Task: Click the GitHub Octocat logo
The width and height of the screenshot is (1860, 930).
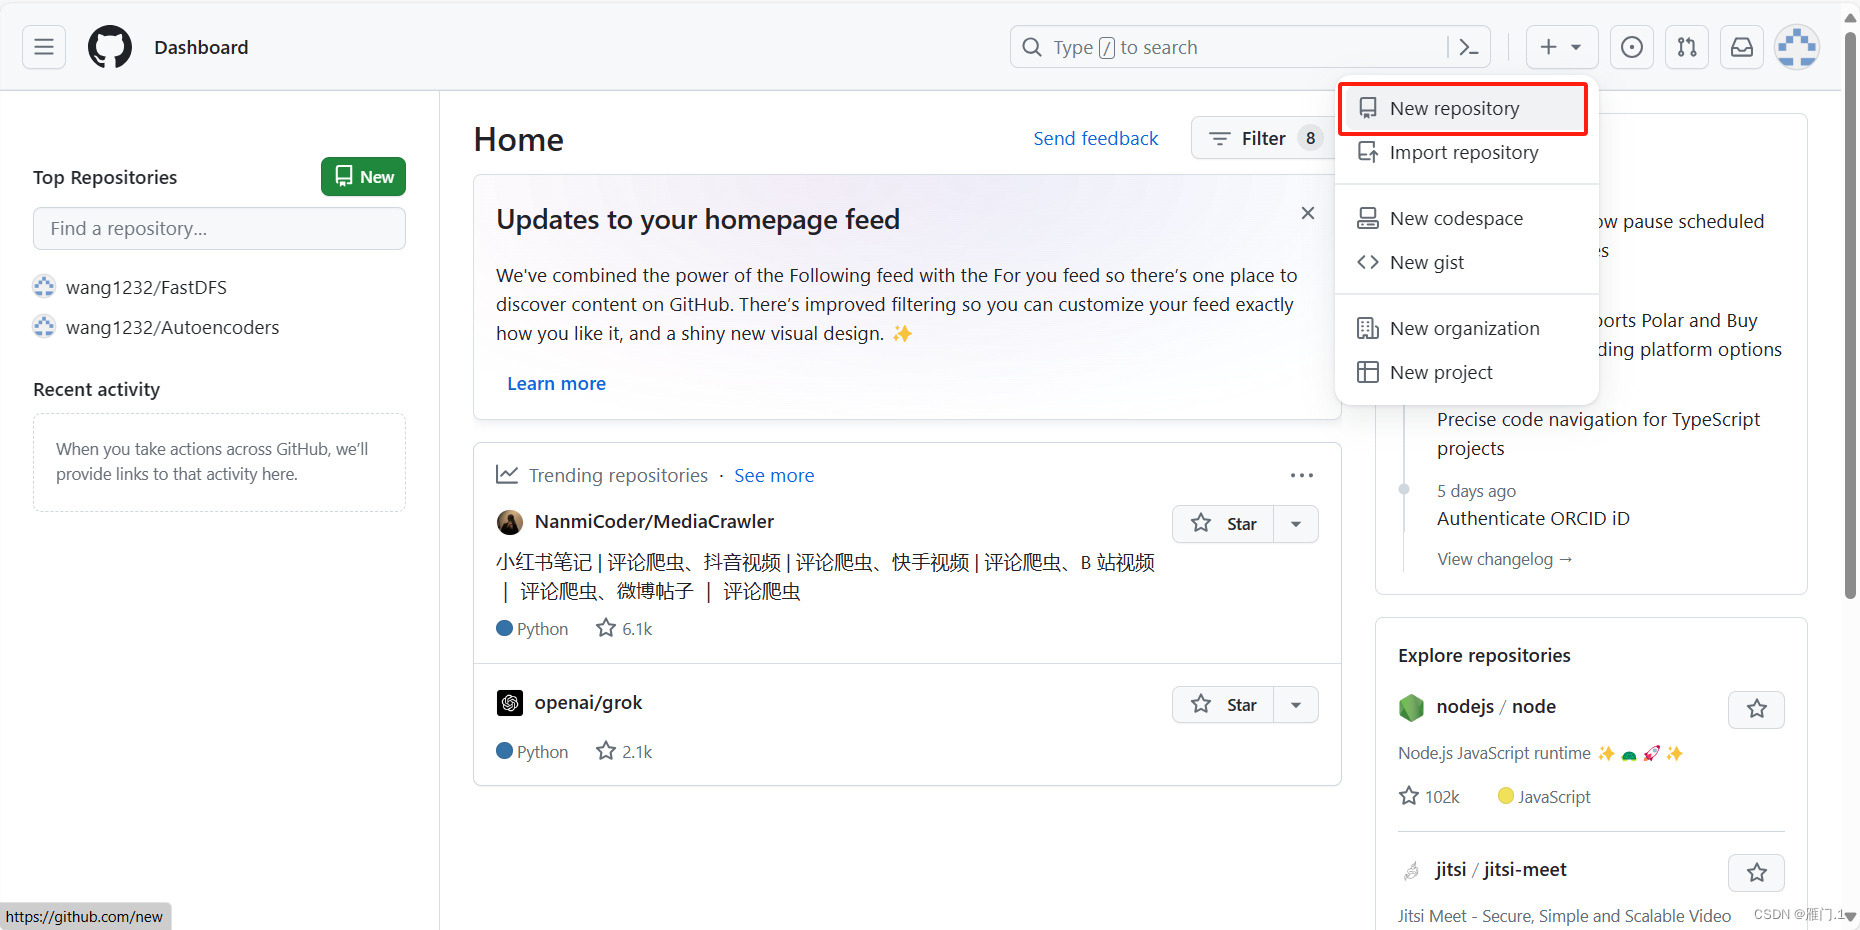Action: point(110,47)
